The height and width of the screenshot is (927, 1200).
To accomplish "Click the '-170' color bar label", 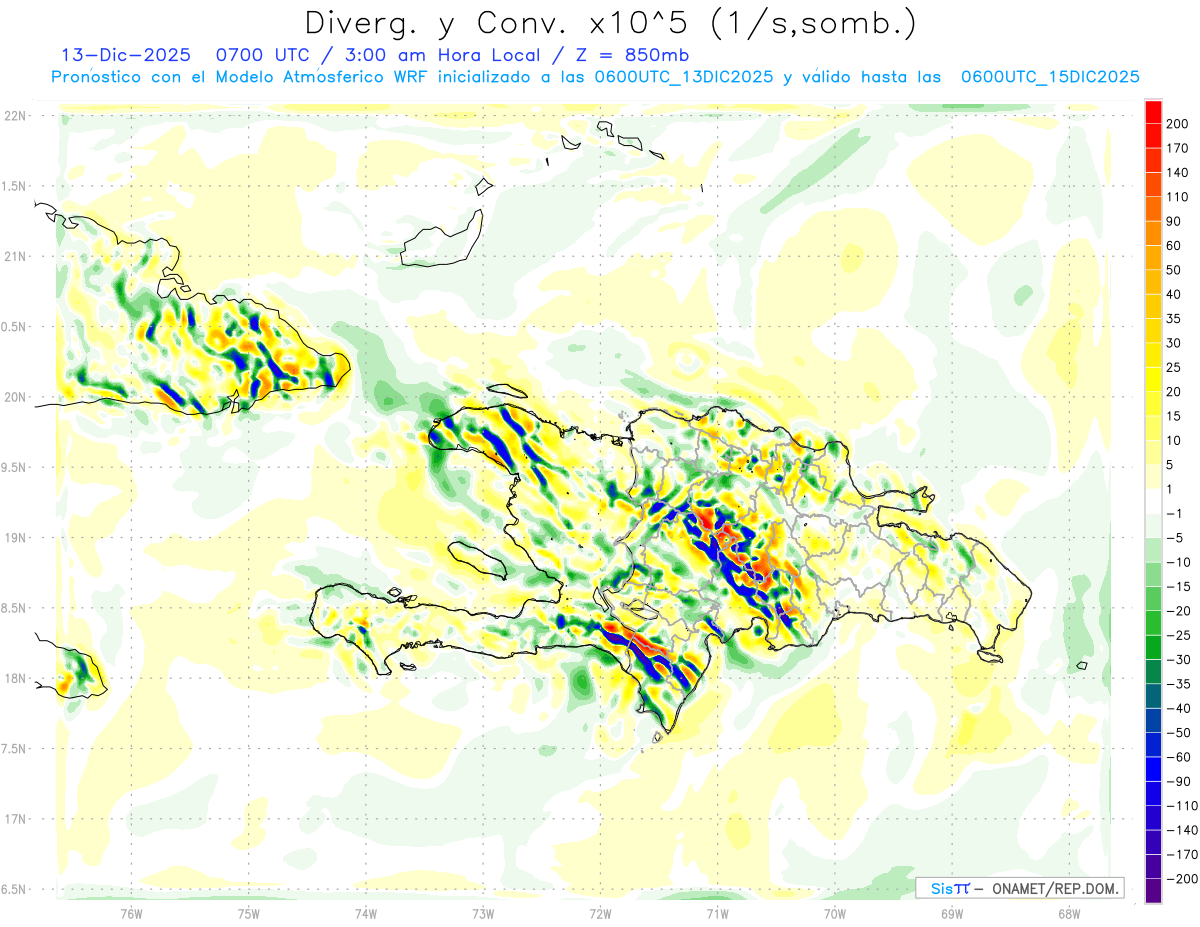I will (x=1184, y=855).
